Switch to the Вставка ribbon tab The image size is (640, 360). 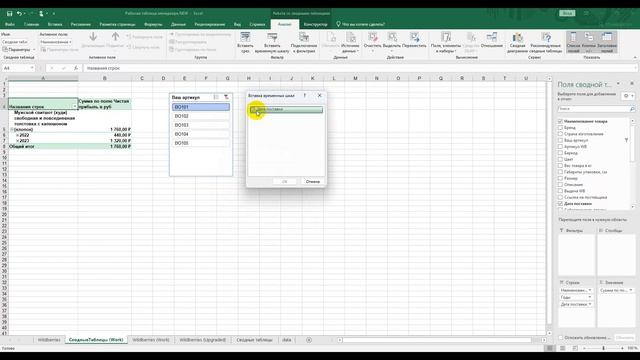coord(55,24)
